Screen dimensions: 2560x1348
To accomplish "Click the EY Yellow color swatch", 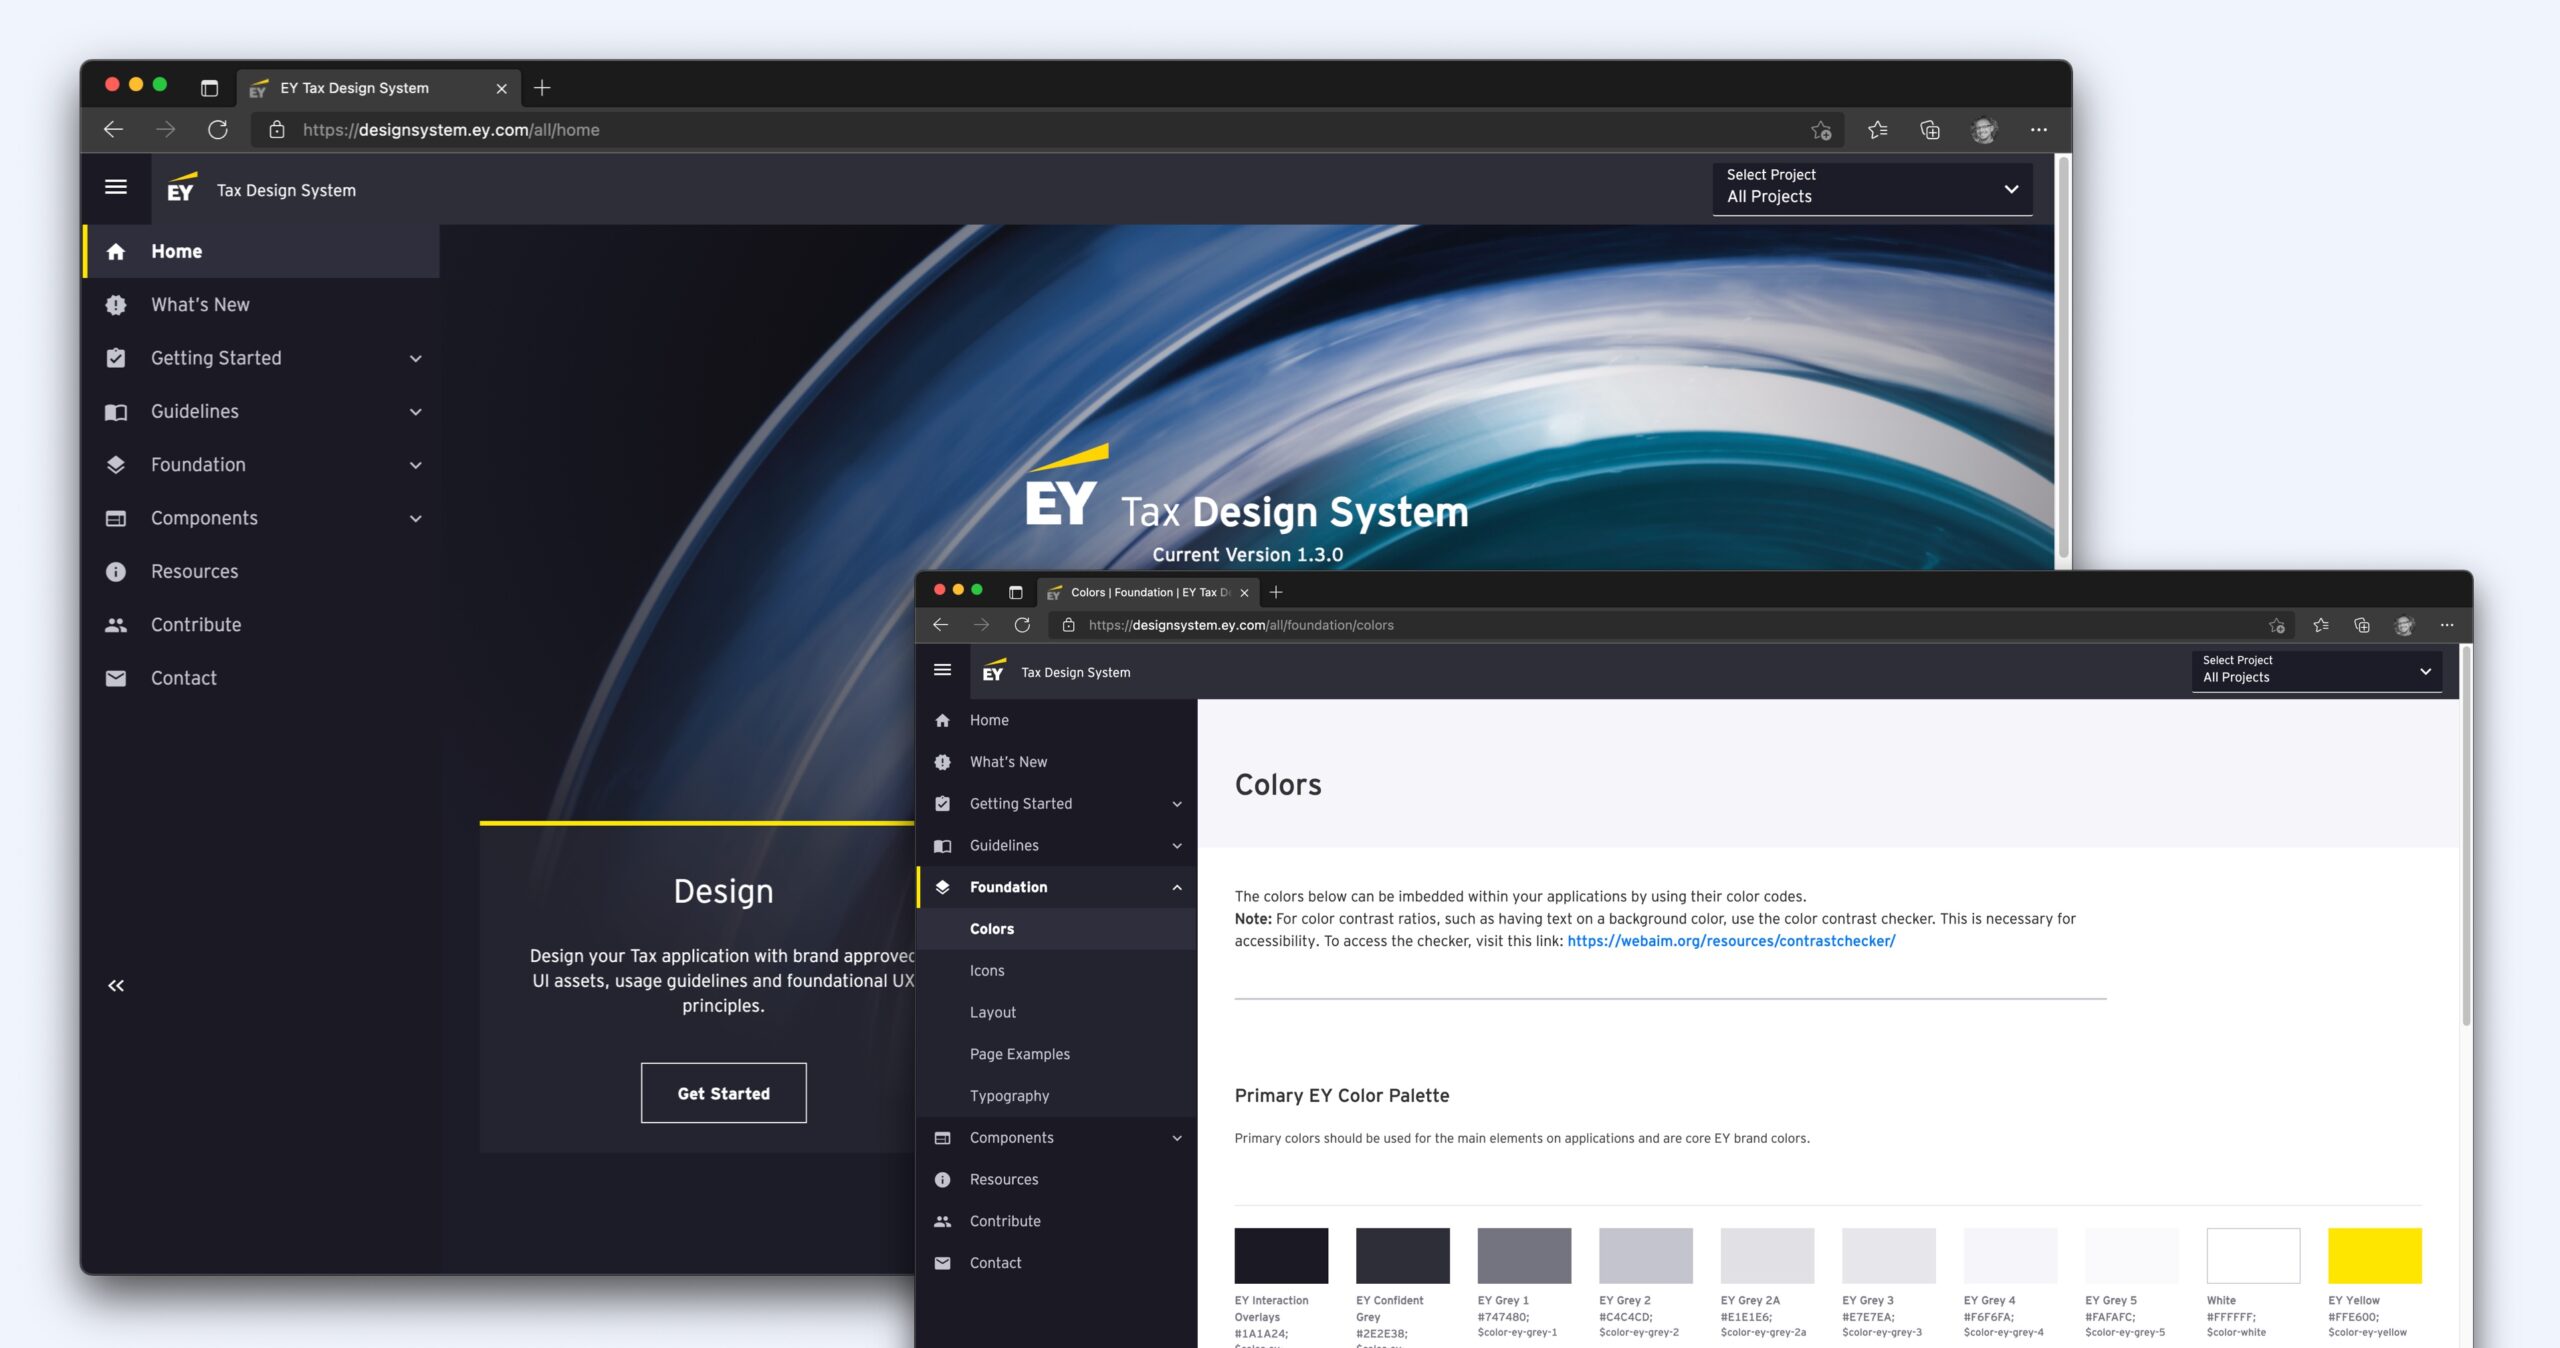I will point(2374,1256).
